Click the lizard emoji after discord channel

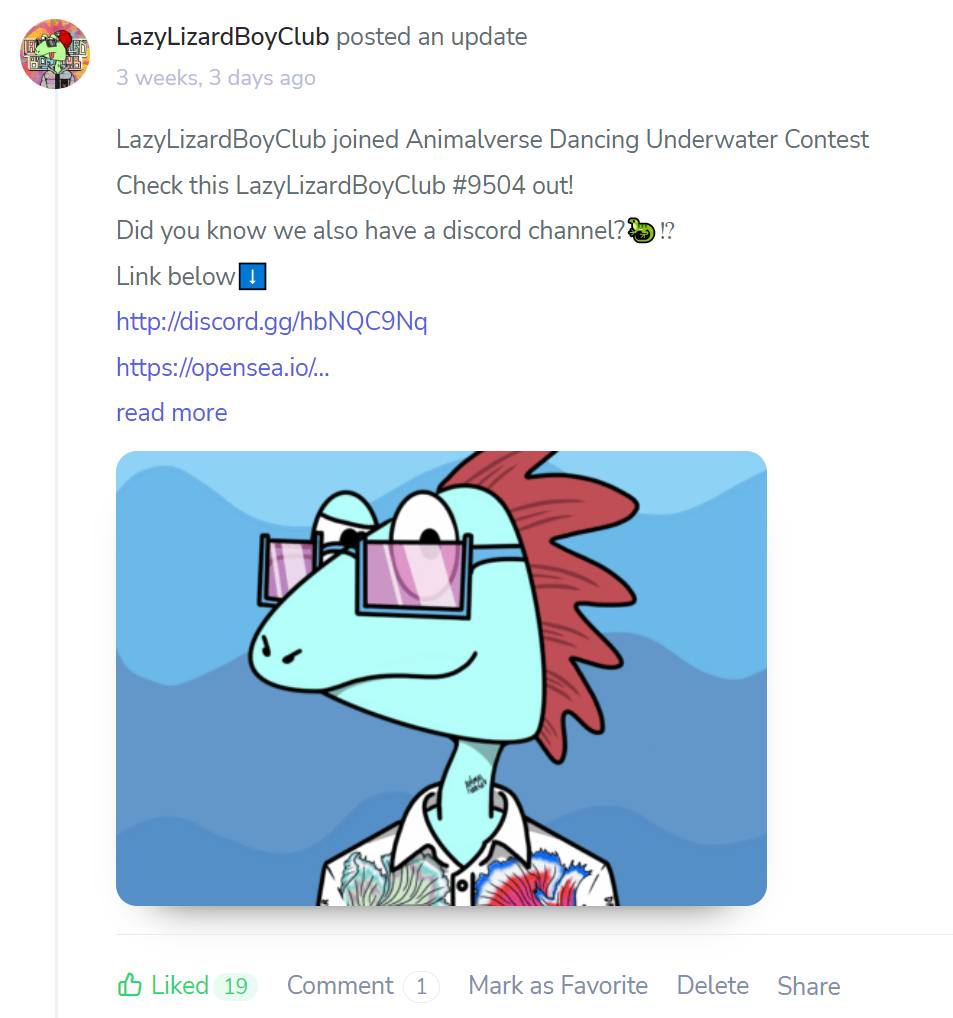point(641,230)
